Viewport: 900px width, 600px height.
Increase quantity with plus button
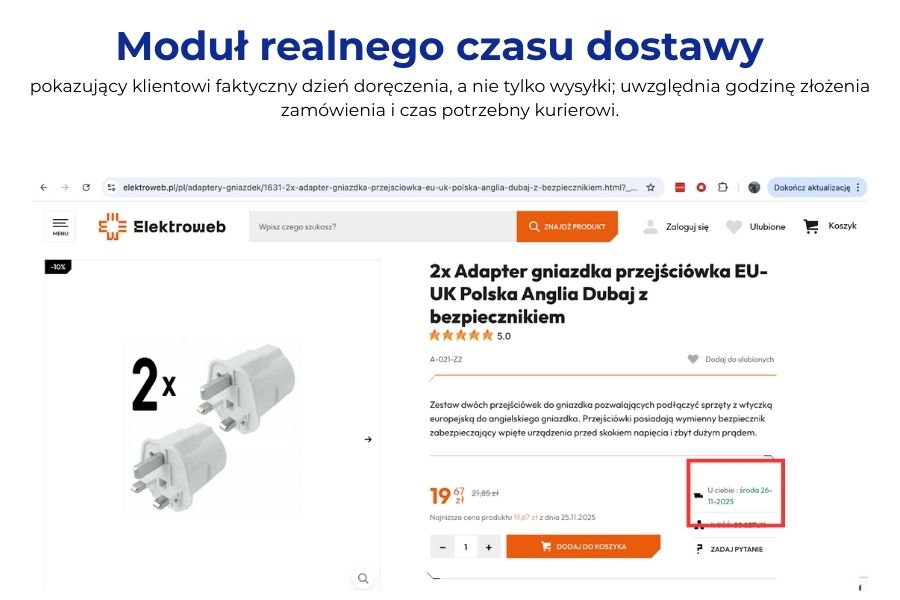488,547
